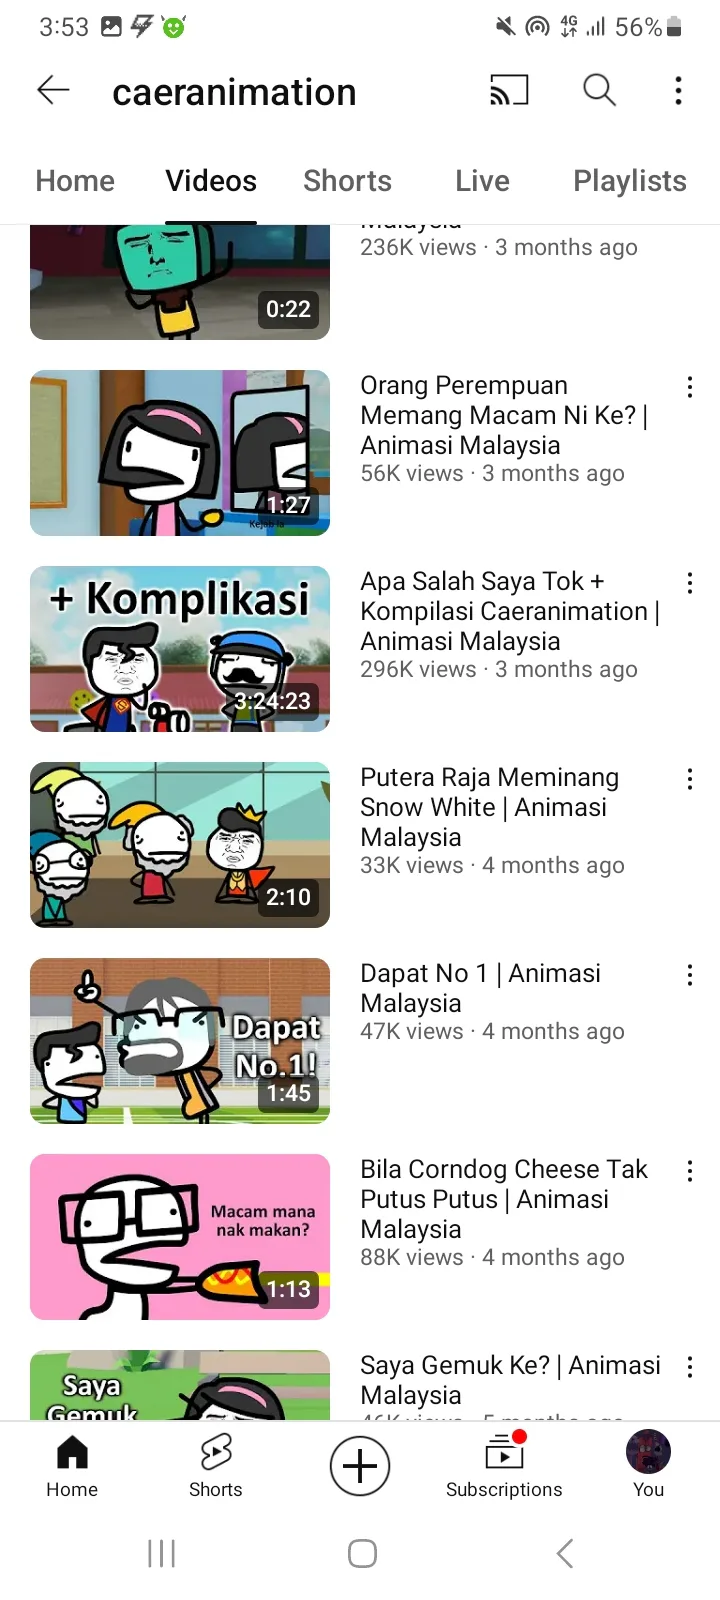Play the Macam mana nak makan thumbnail
Screen dimensions: 720x1600
coord(180,1237)
